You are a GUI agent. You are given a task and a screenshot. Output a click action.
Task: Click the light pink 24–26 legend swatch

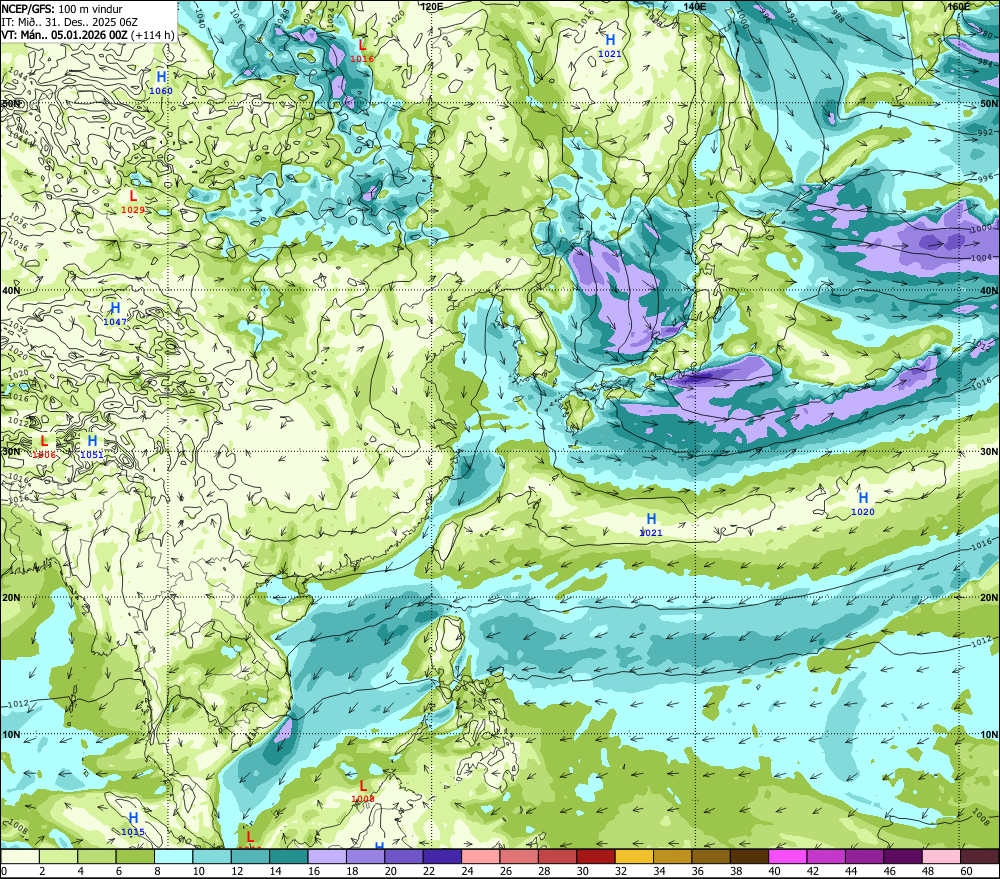pos(481,856)
